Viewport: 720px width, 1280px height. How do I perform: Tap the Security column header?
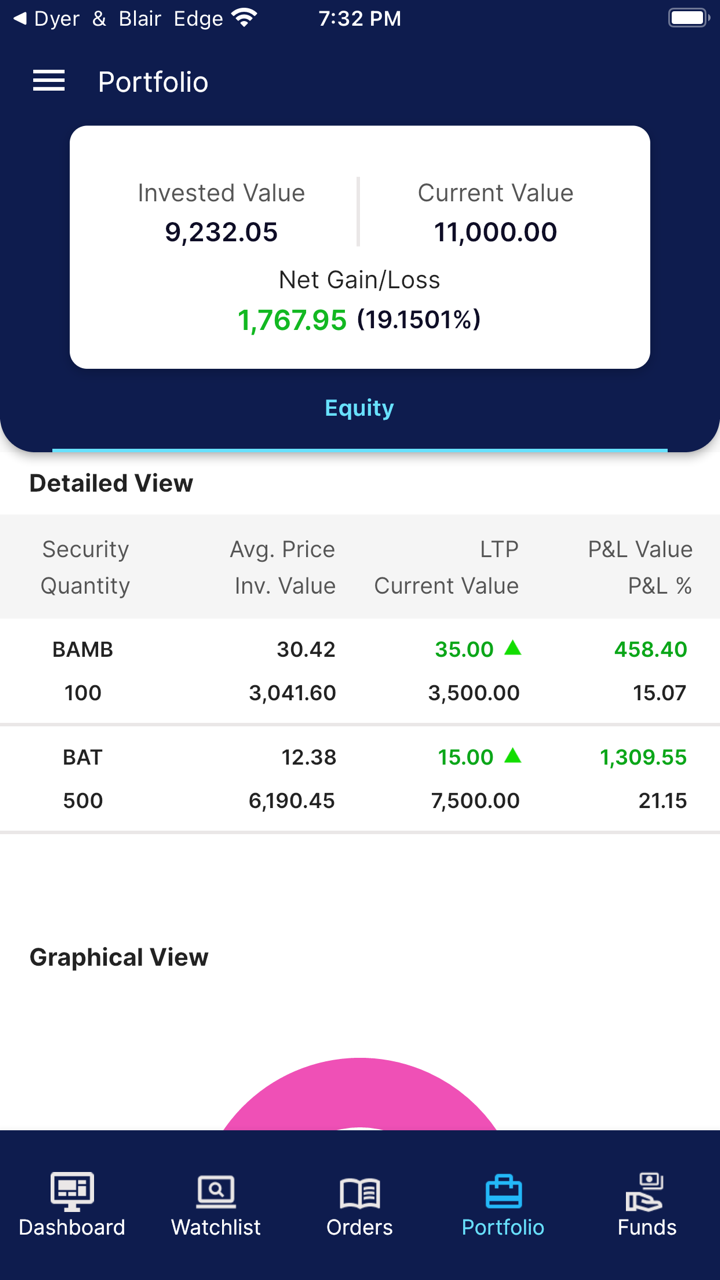[85, 549]
